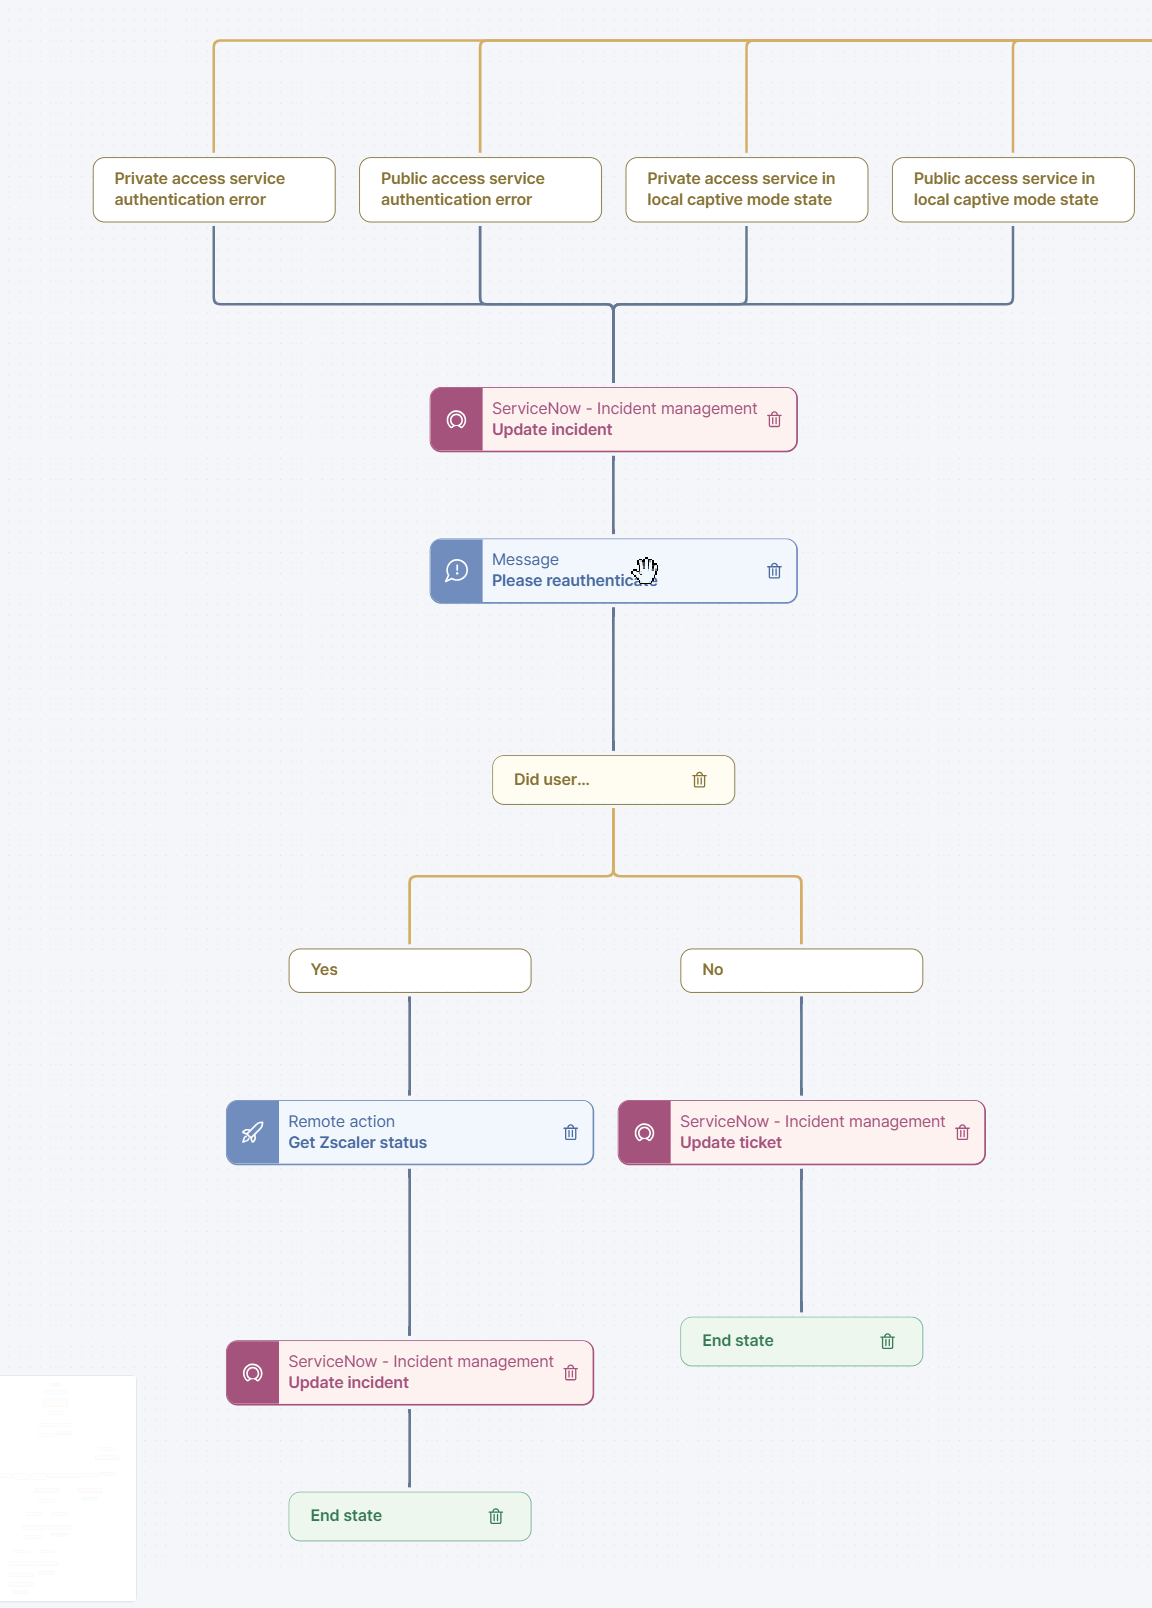Select Private access service in local captive mode branch

coord(746,189)
